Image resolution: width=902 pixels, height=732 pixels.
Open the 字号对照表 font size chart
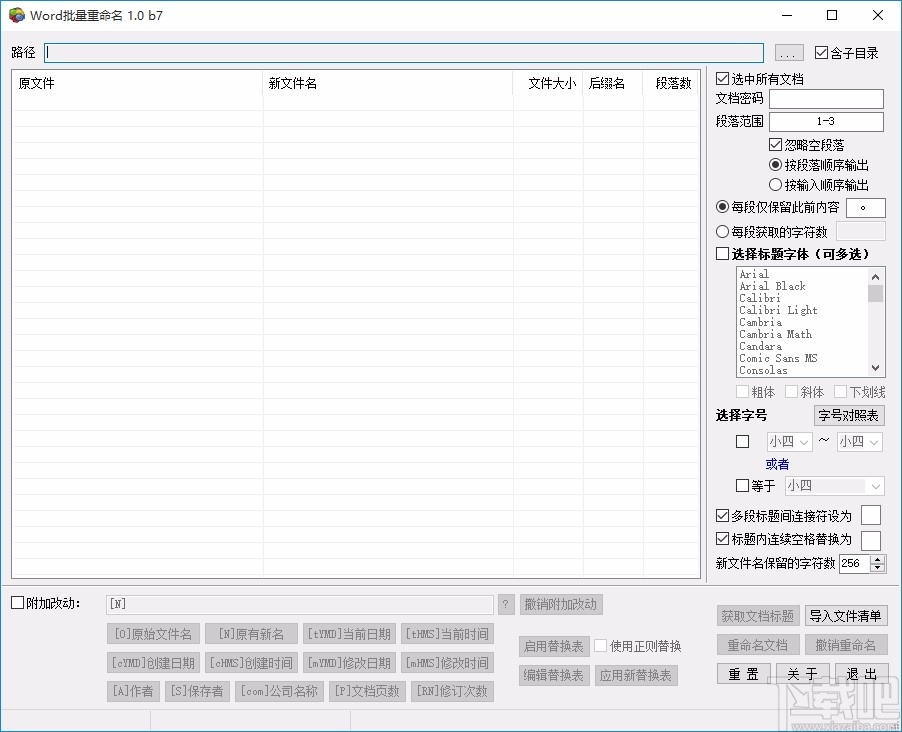(x=848, y=416)
